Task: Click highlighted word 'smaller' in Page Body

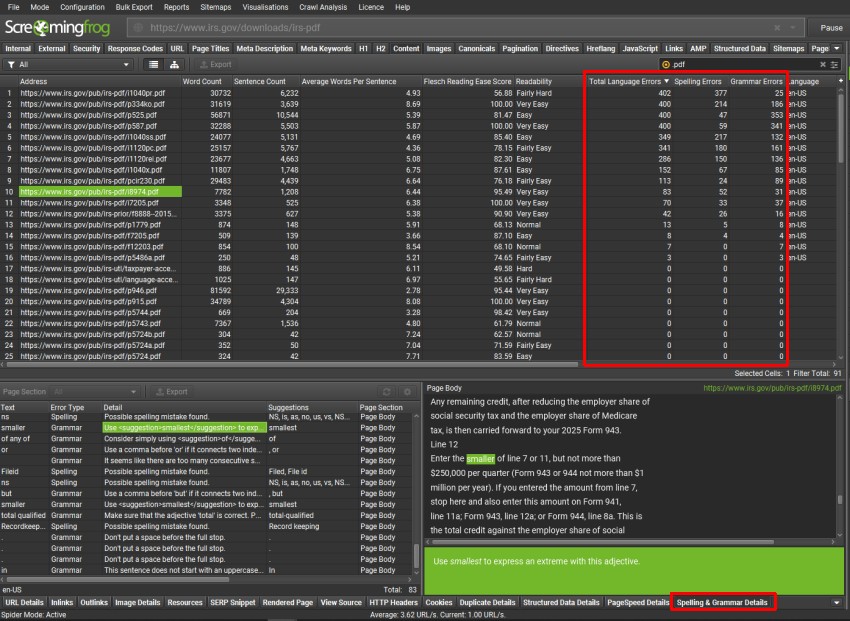Action: pos(480,458)
